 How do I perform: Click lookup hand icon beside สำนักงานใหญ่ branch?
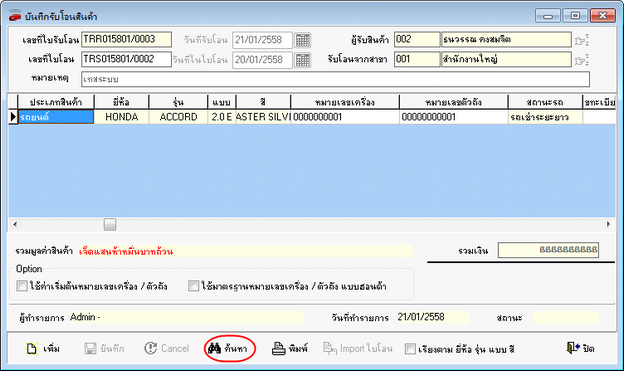click(x=581, y=60)
